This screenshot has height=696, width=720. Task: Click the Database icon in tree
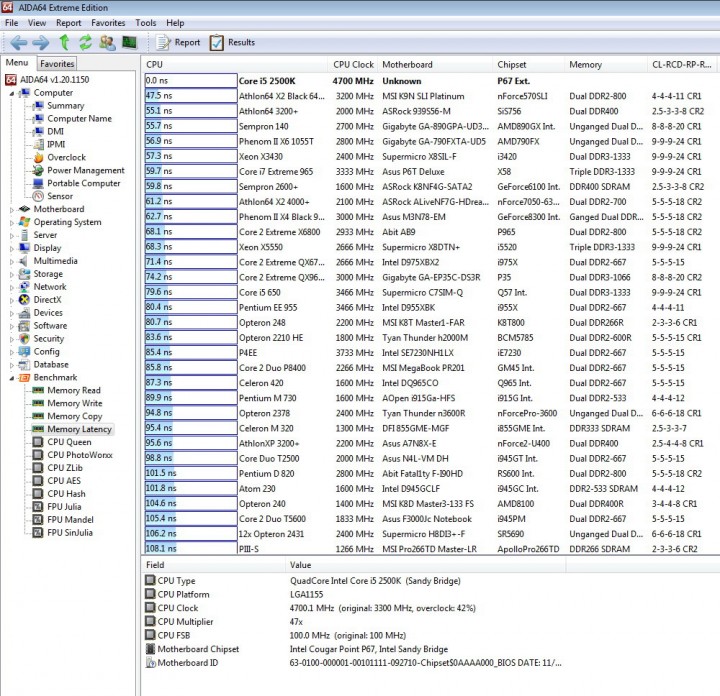[24, 365]
